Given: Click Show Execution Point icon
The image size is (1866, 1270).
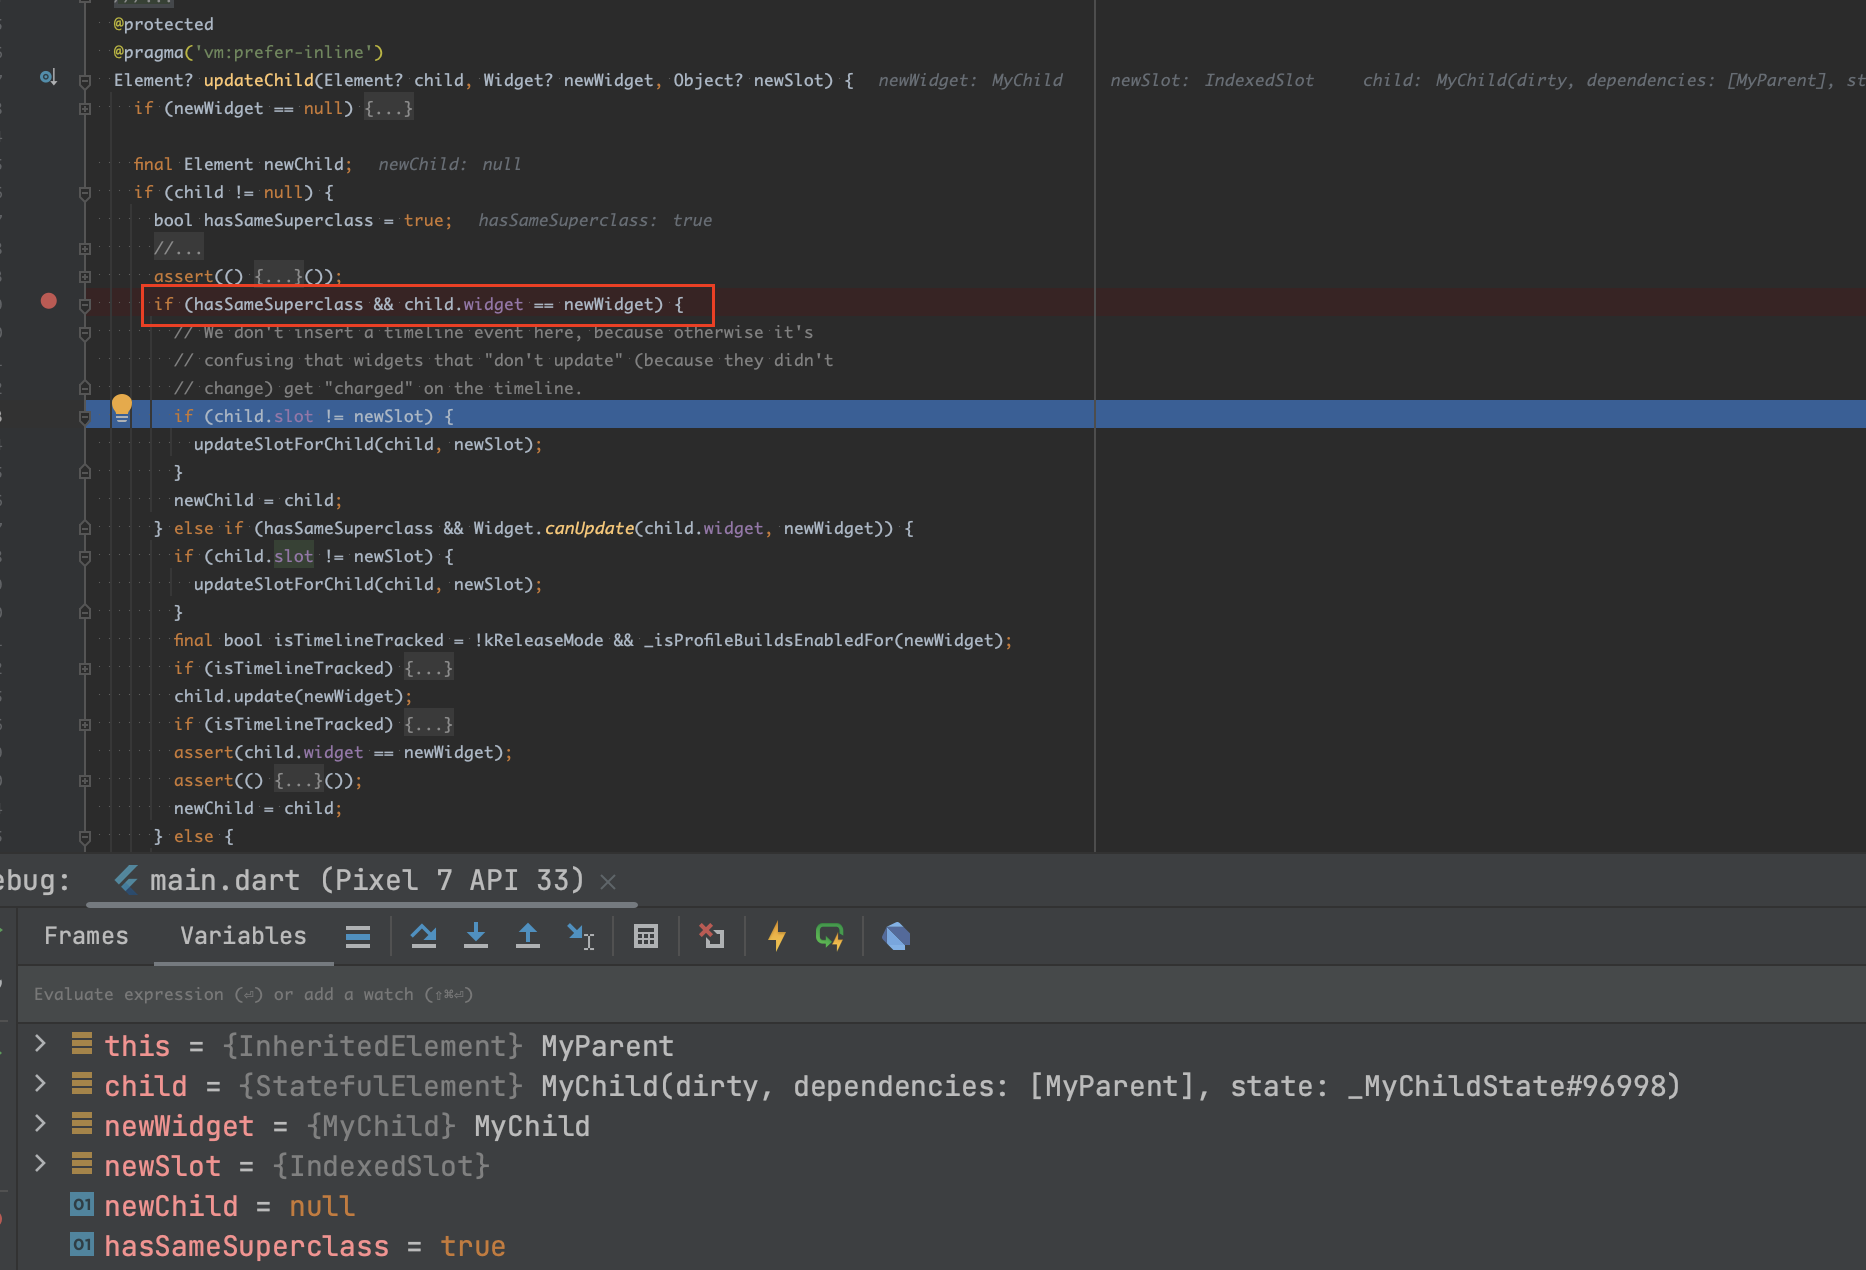Looking at the screenshot, I should click(x=358, y=936).
